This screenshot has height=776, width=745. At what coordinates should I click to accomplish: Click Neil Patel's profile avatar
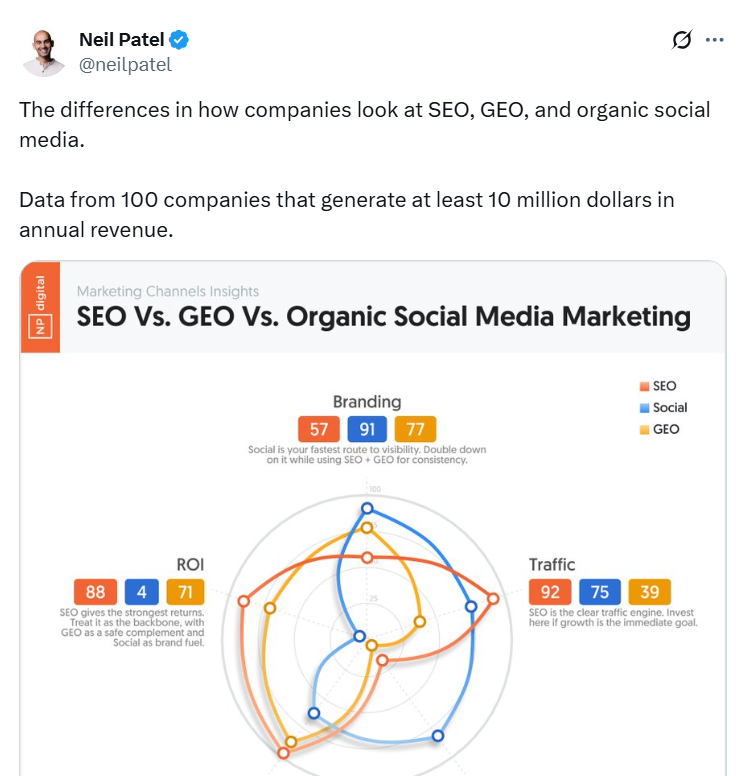coord(46,52)
